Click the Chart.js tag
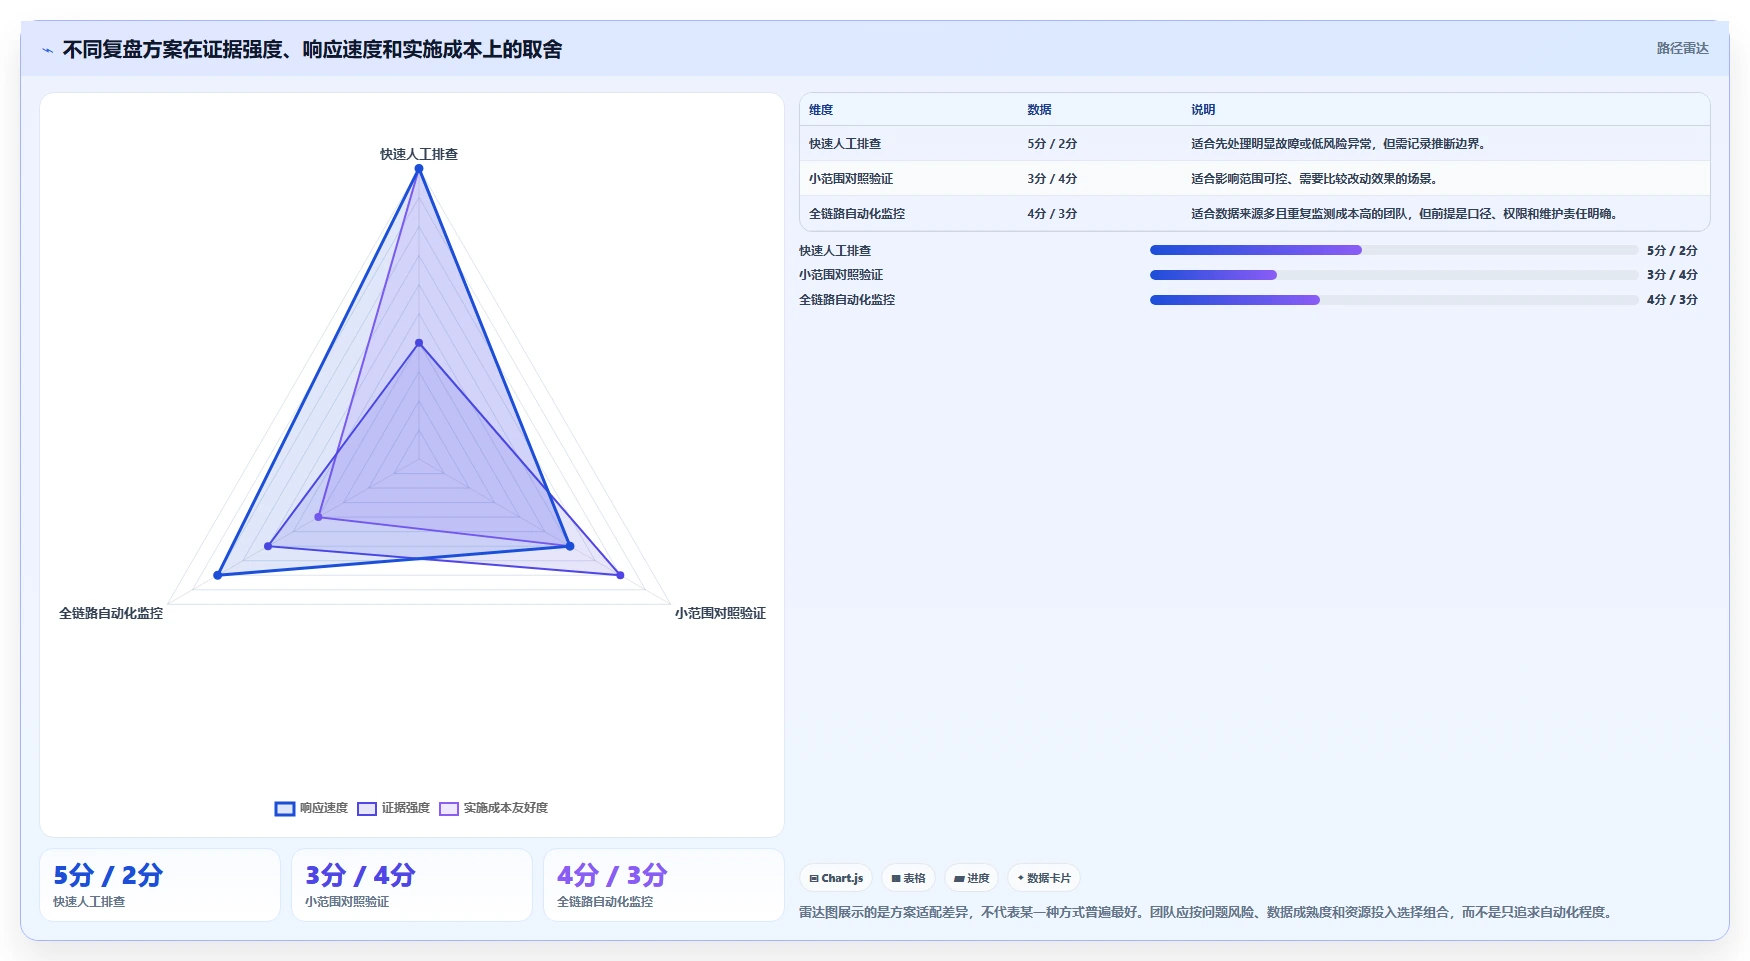 point(836,878)
